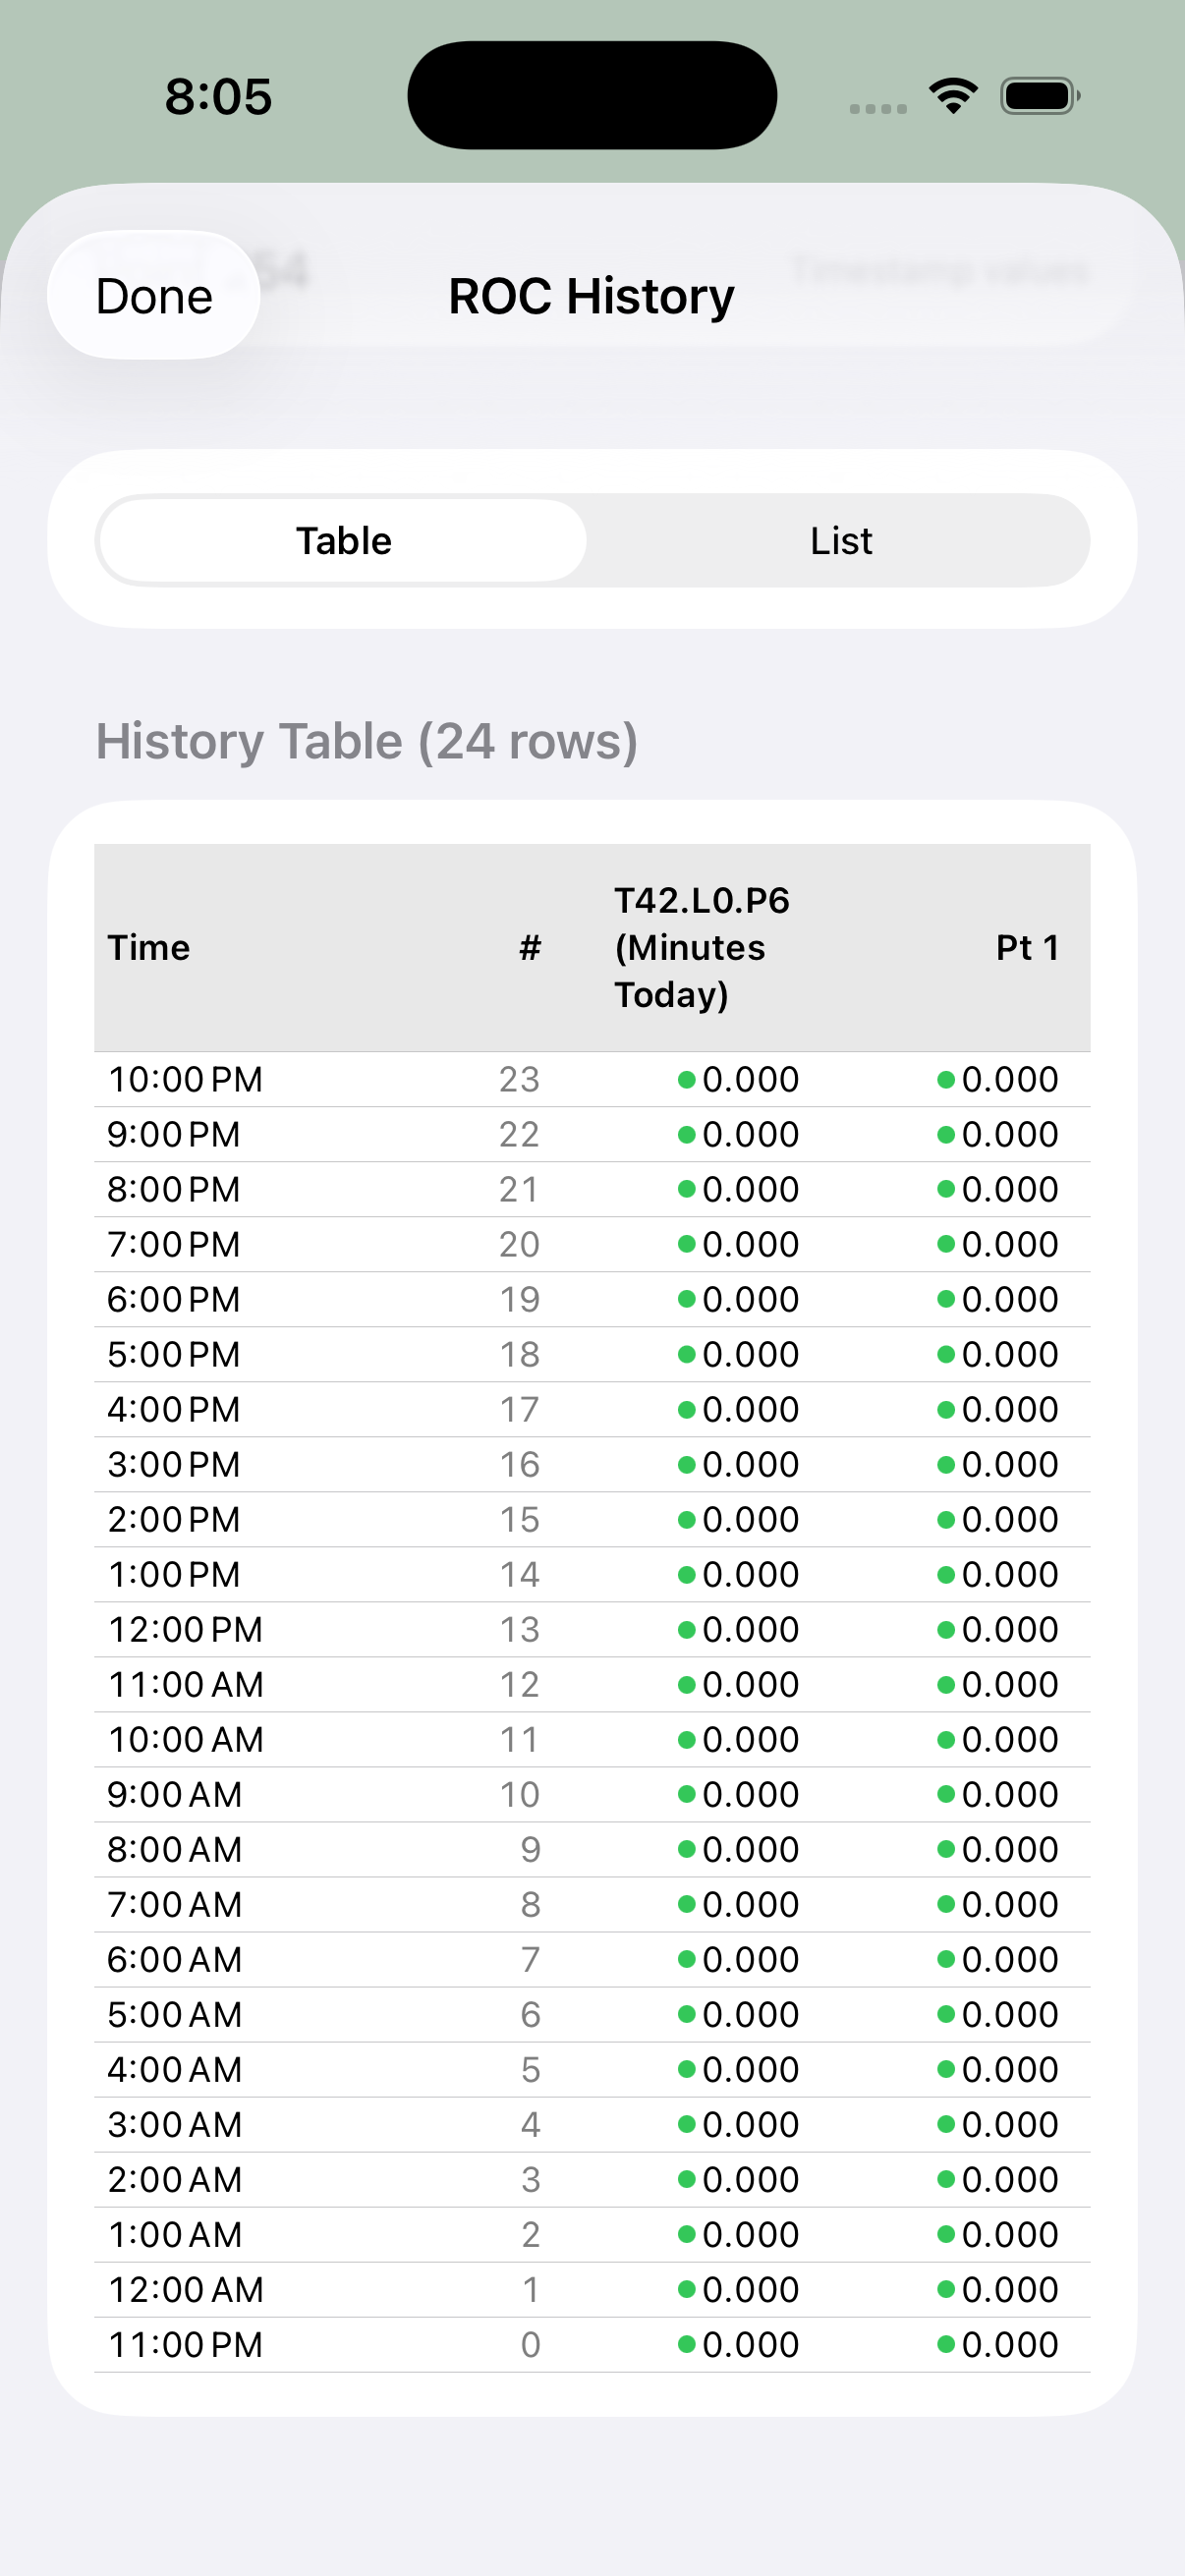This screenshot has height=2576, width=1185.
Task: Tap row number 13 in the table
Action: click(519, 1629)
